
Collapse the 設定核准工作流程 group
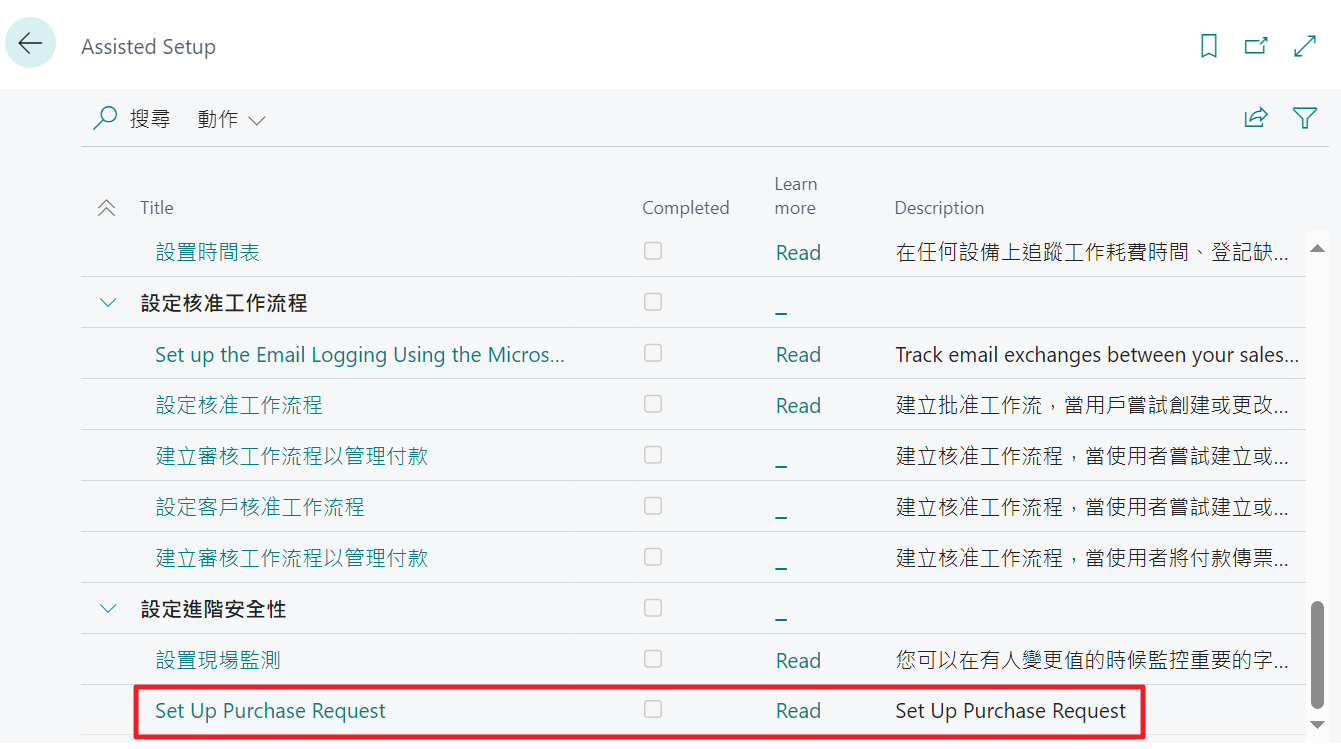click(109, 303)
